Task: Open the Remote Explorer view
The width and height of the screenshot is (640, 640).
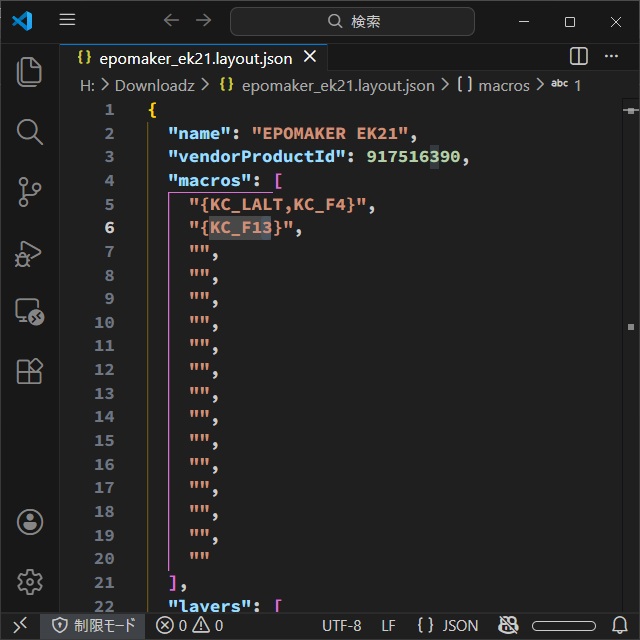Action: point(30,312)
